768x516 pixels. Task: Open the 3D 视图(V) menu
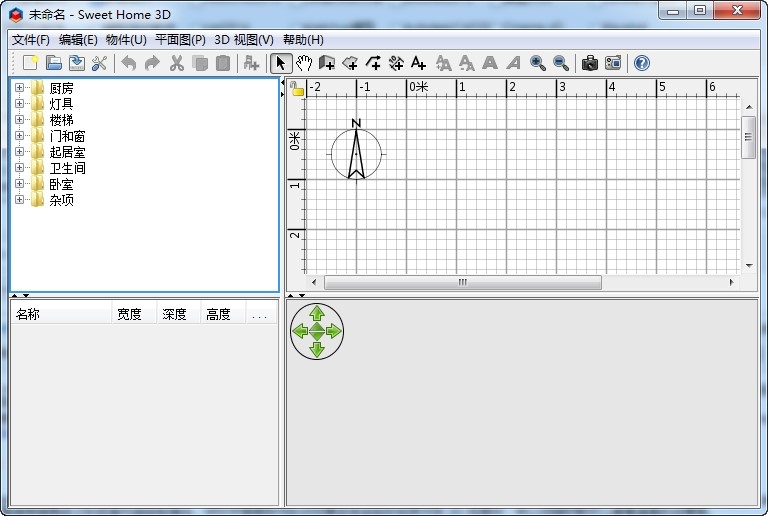pos(244,40)
